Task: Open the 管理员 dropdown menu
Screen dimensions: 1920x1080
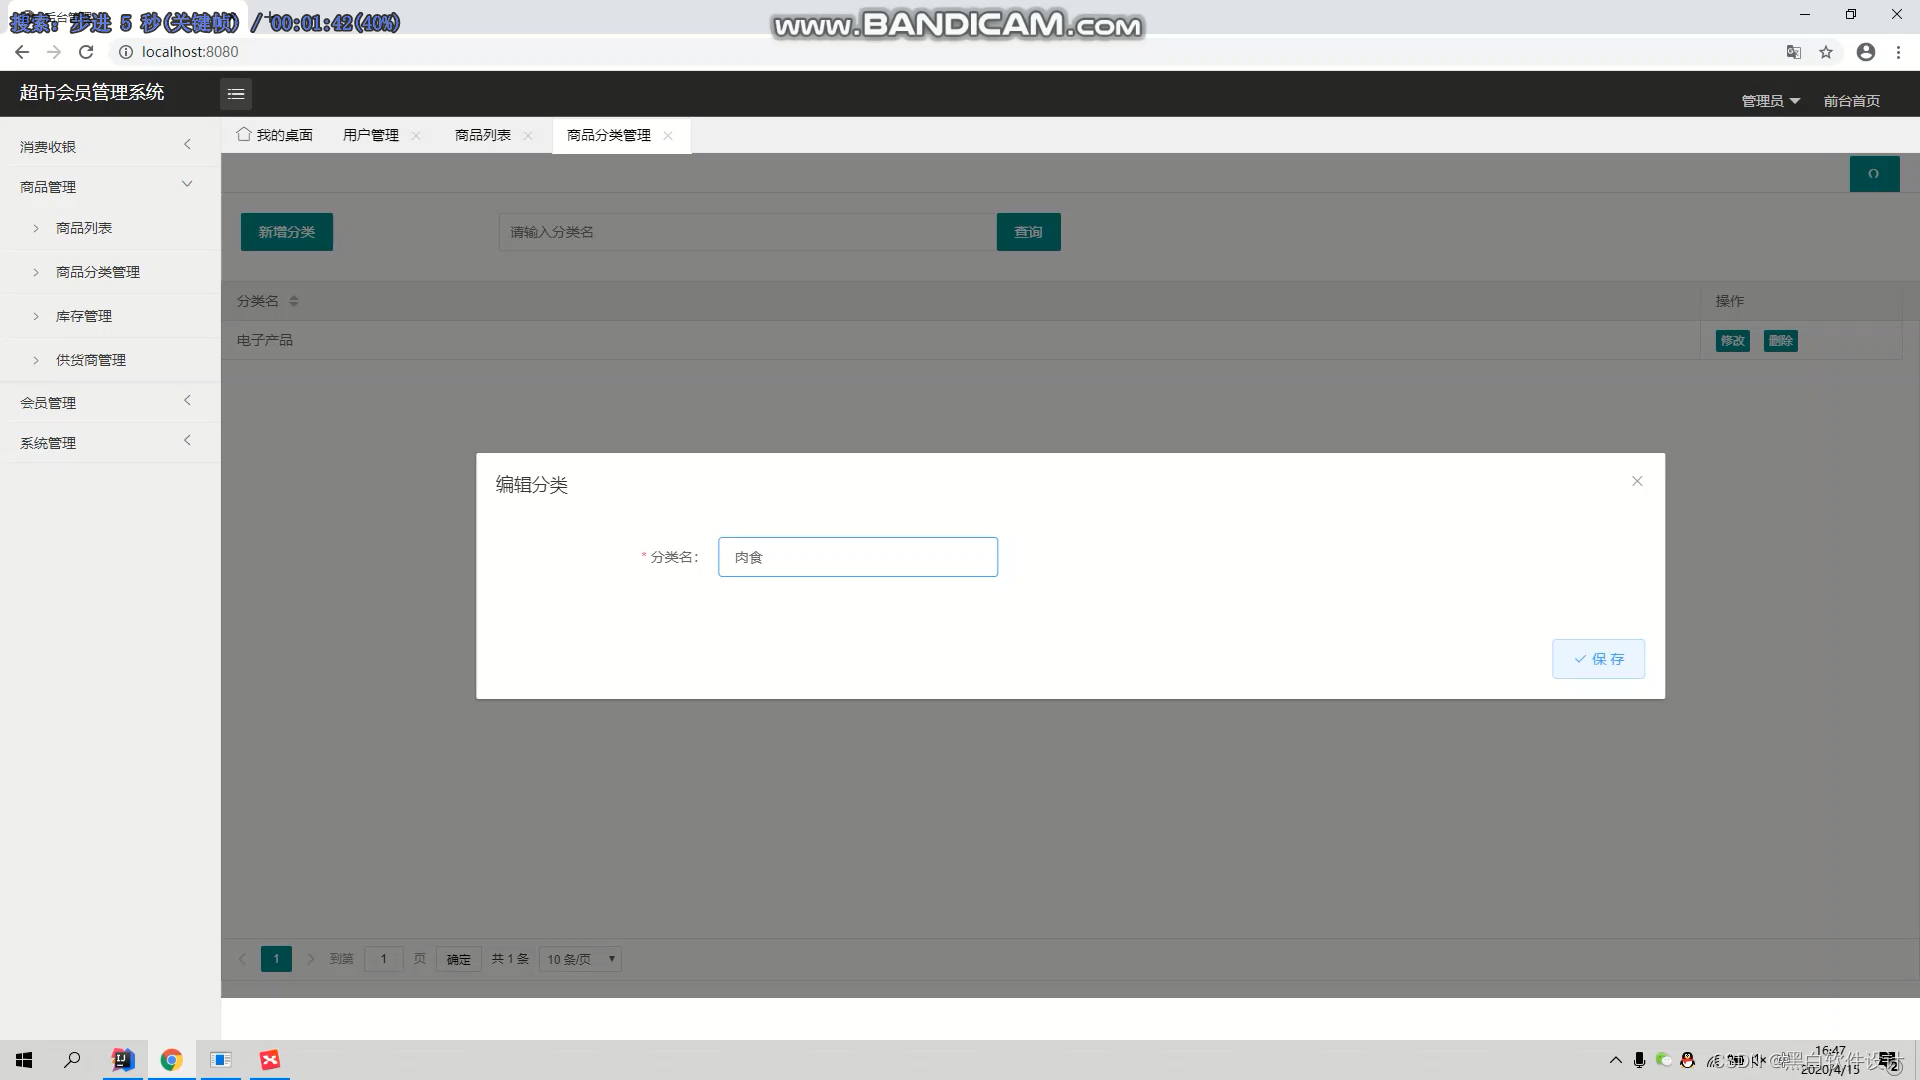Action: [x=1770, y=101]
